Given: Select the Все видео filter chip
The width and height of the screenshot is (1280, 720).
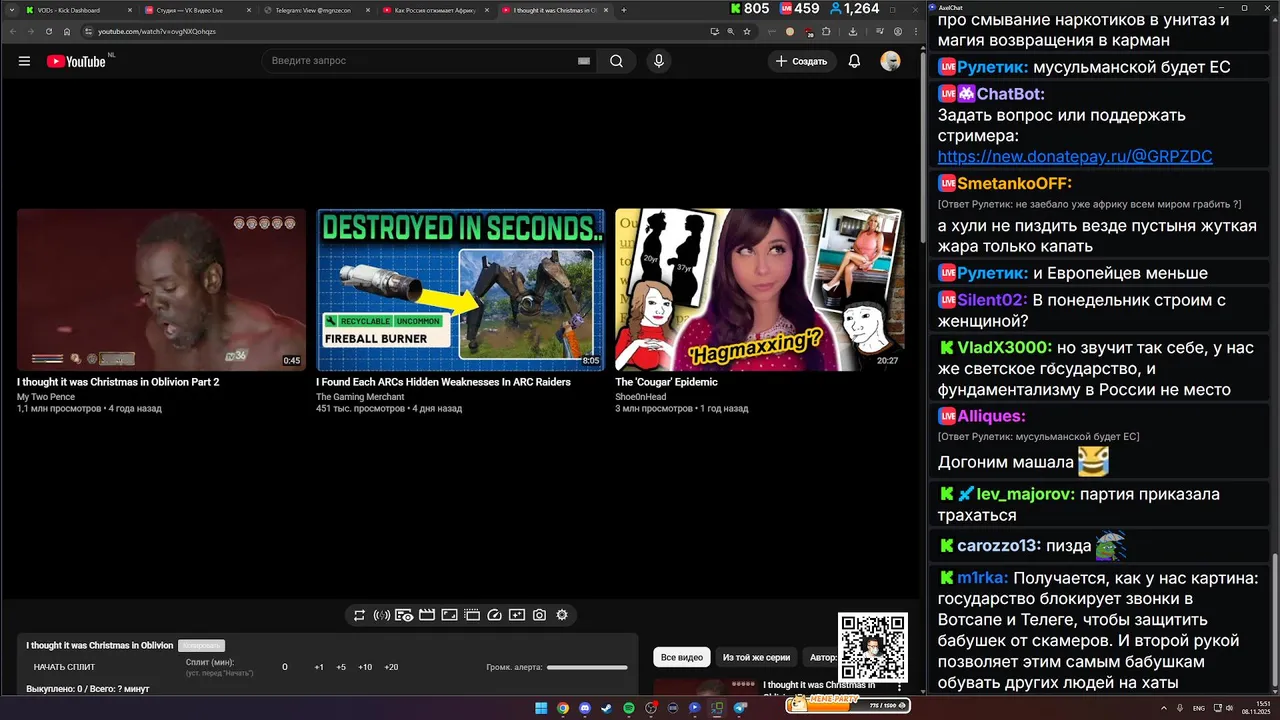Looking at the screenshot, I should click(683, 657).
